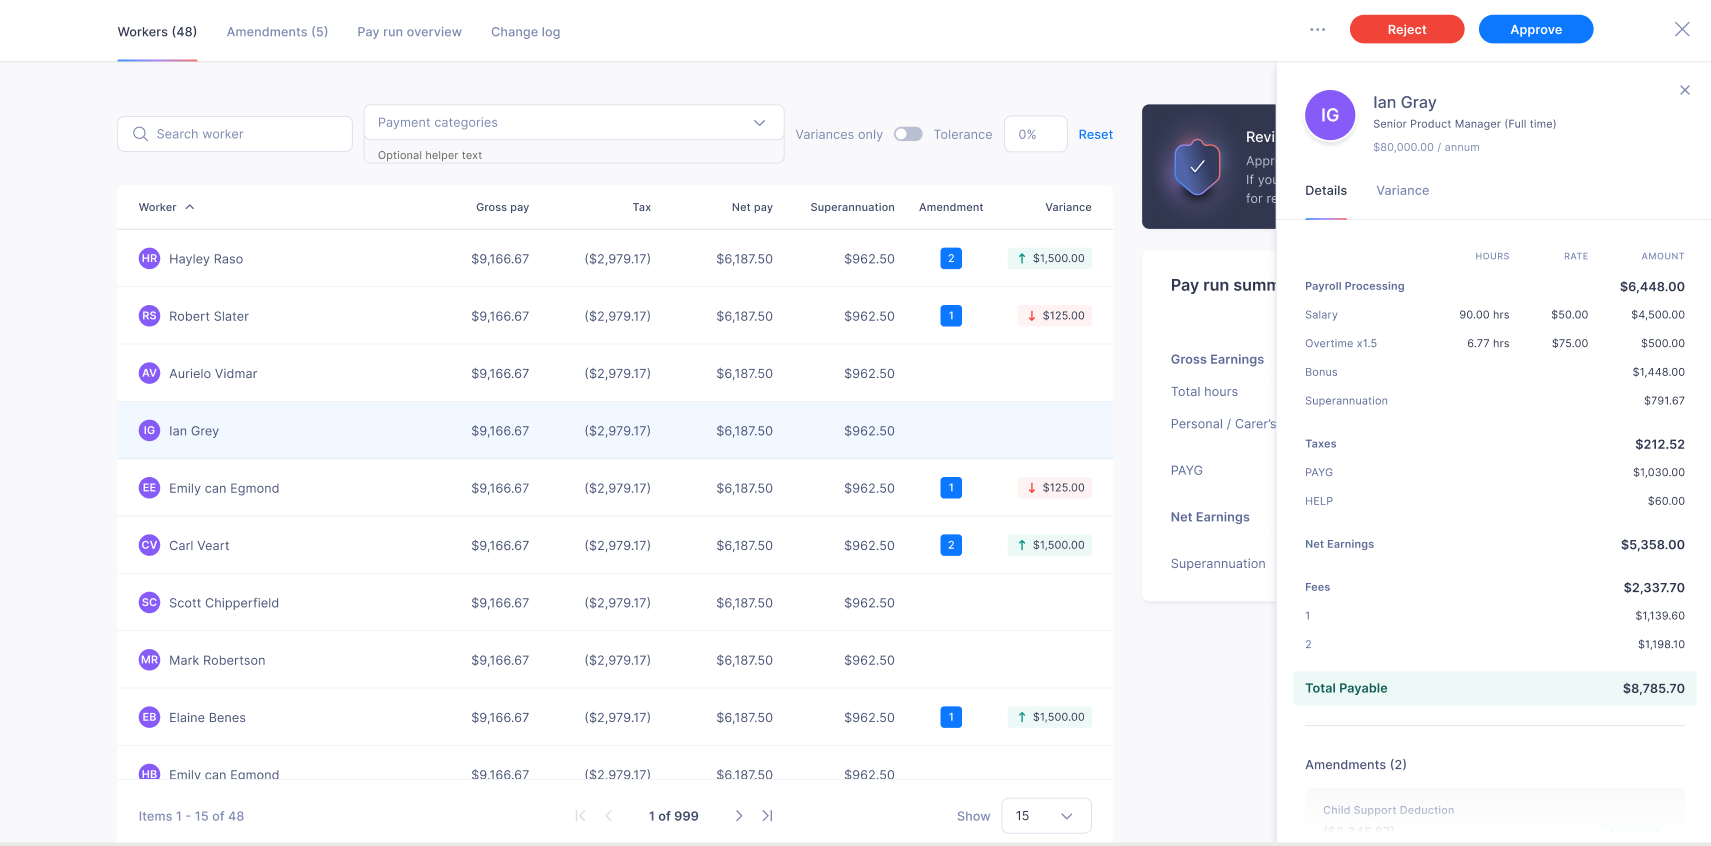Open the Variance tab in details panel
This screenshot has height=846, width=1711.
[1402, 190]
